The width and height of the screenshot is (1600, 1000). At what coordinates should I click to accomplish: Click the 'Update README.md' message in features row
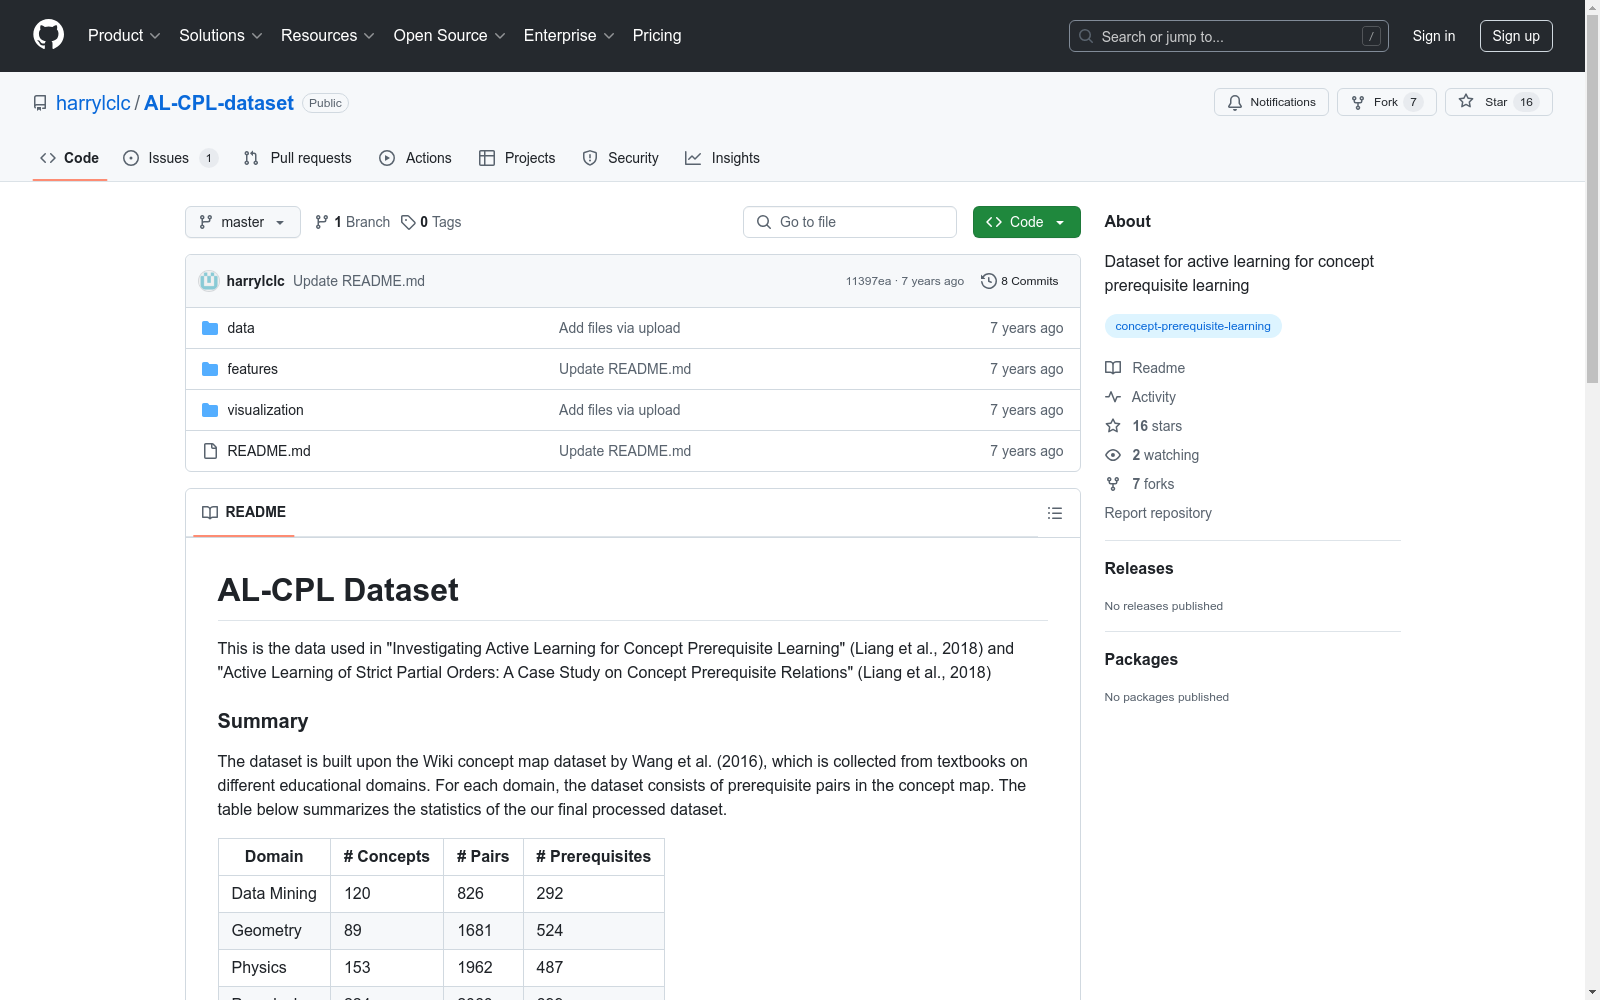[625, 369]
